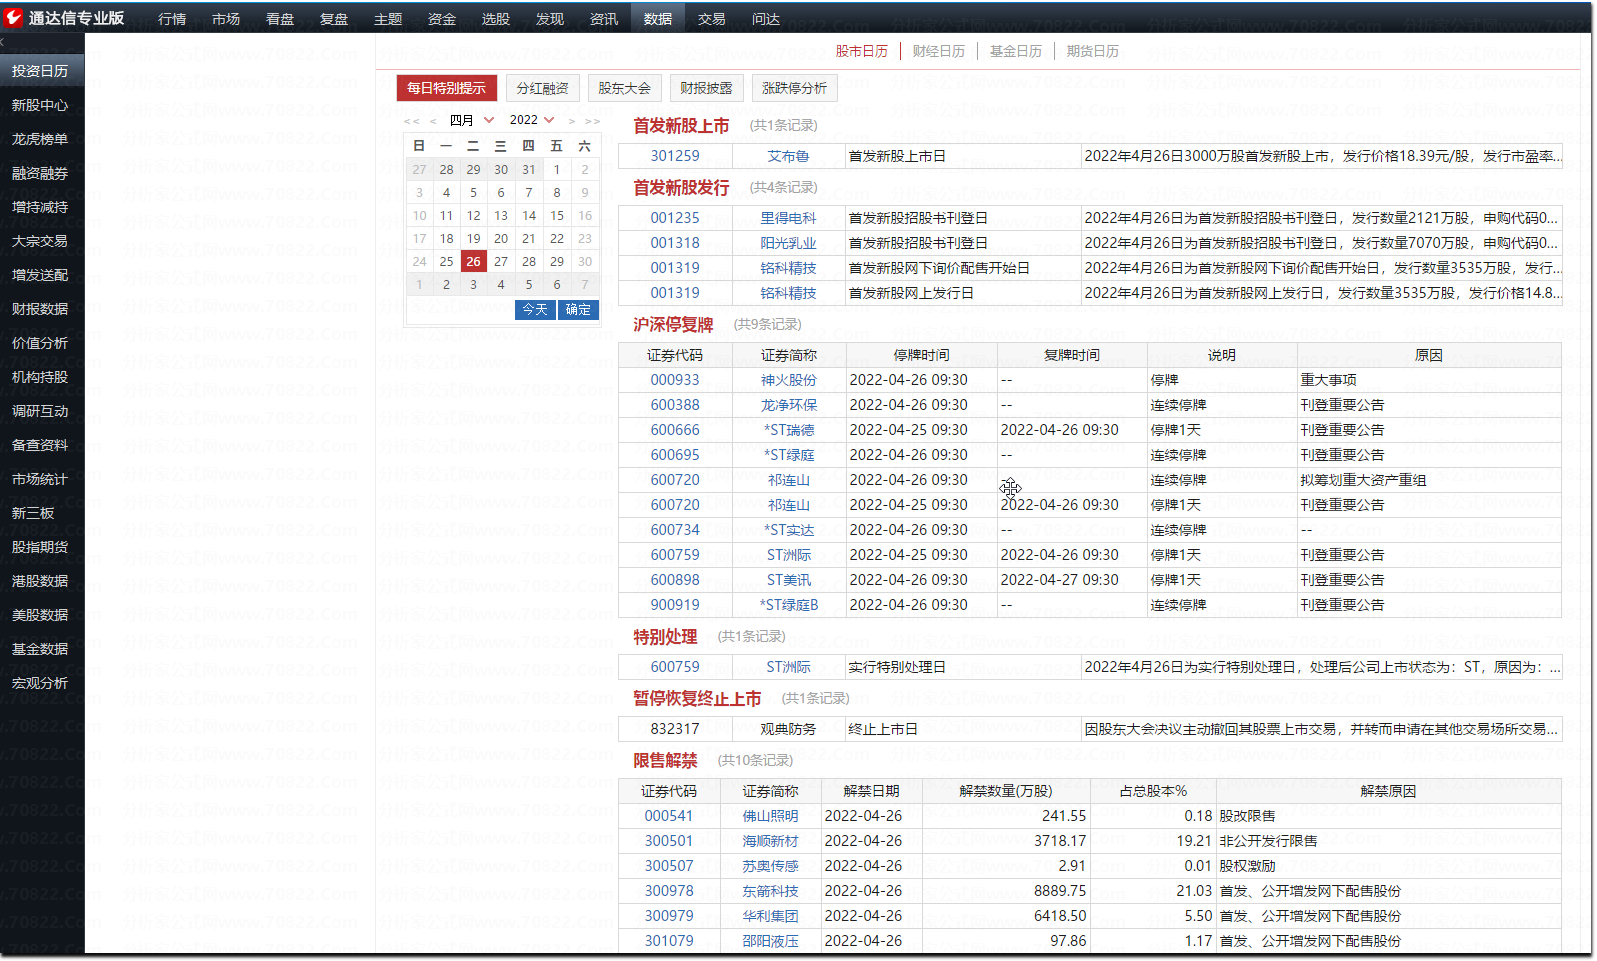This screenshot has height=961, width=1597.
Task: Open 市场统计 in sidebar
Action: (x=42, y=479)
